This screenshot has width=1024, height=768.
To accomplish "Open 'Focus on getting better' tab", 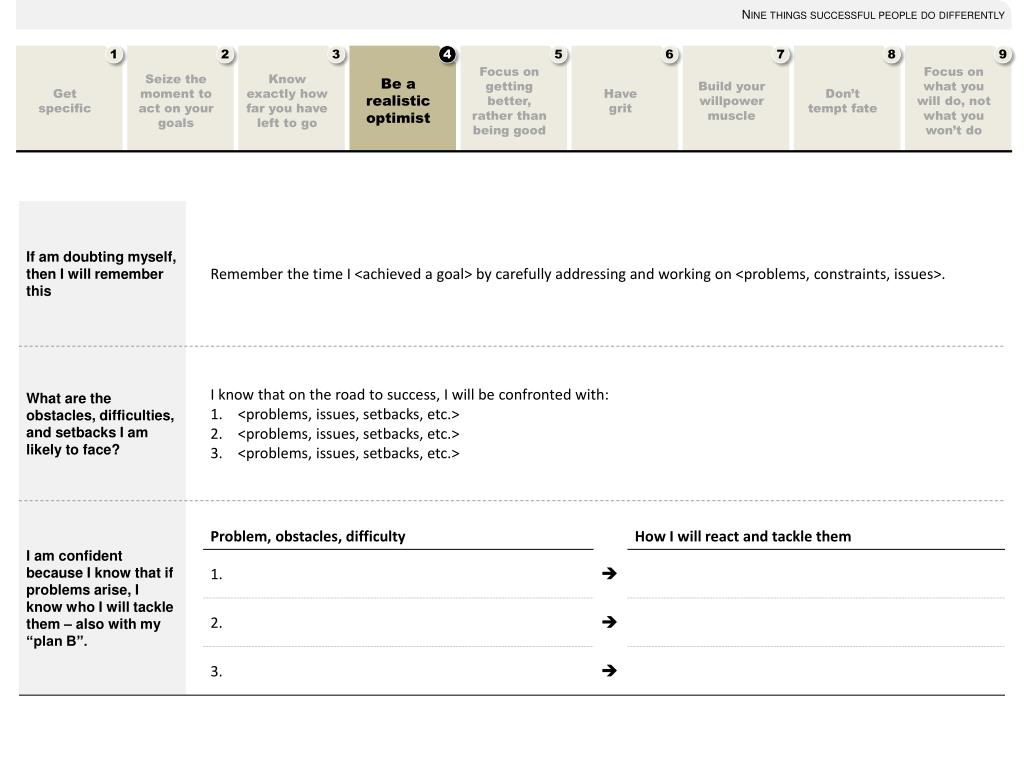I will 513,98.
